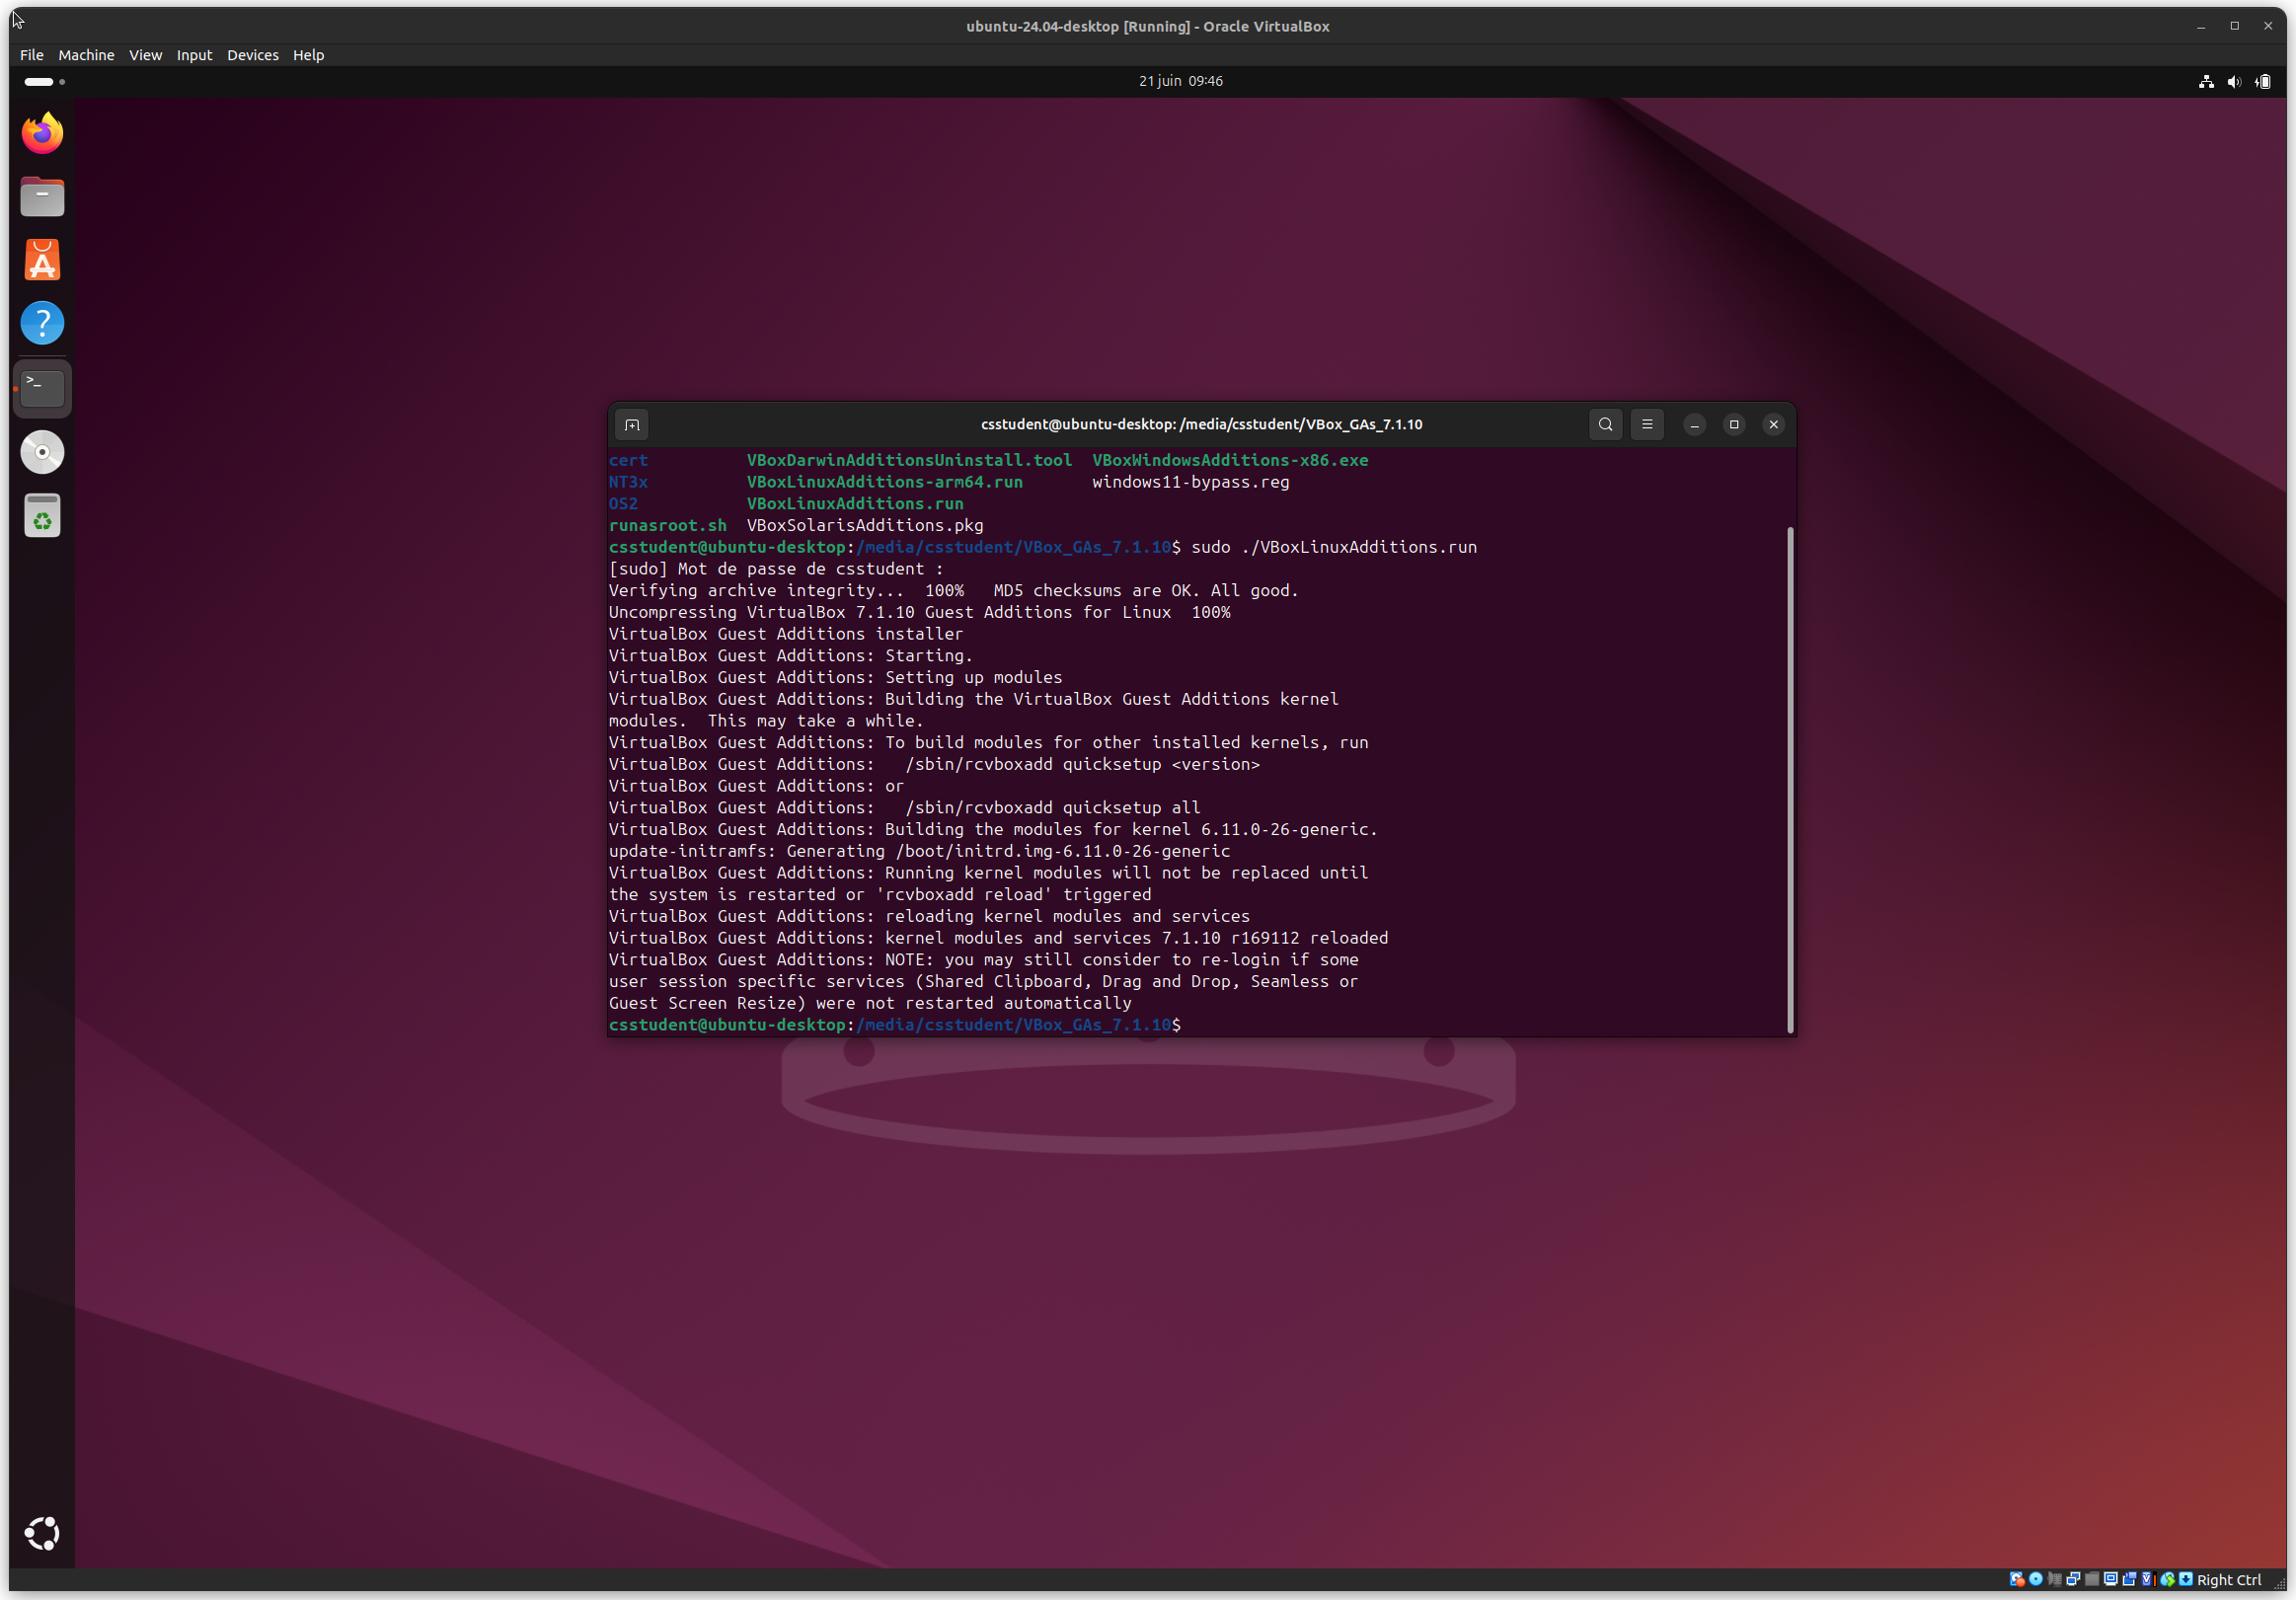Viewport: 2296px width, 1600px height.
Task: Click the optical disc status icon
Action: (2036, 1579)
